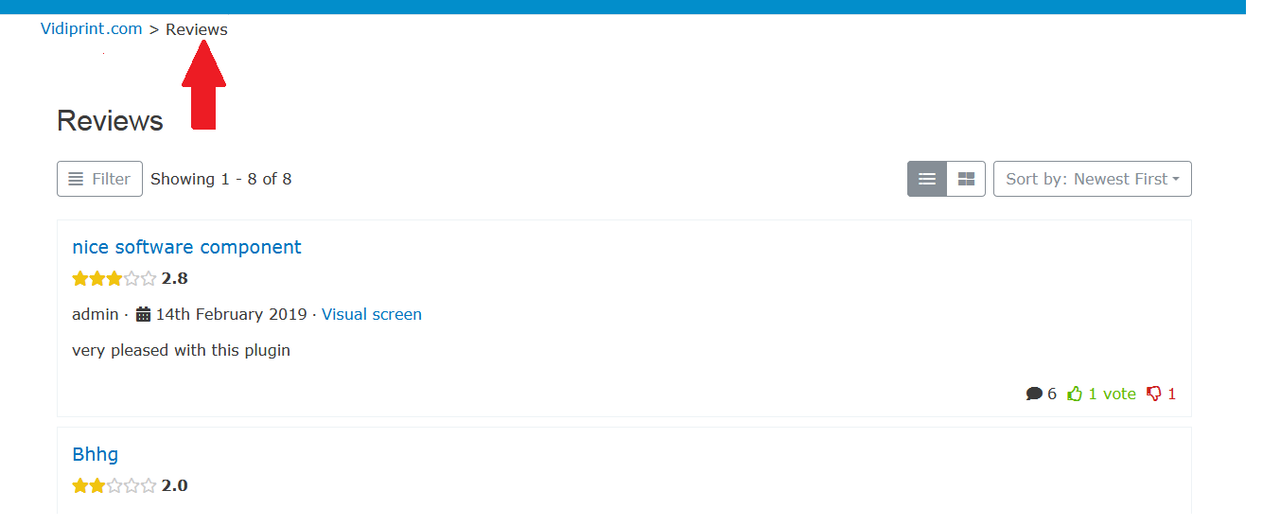Click the '14th February 2019' date text

tap(231, 314)
